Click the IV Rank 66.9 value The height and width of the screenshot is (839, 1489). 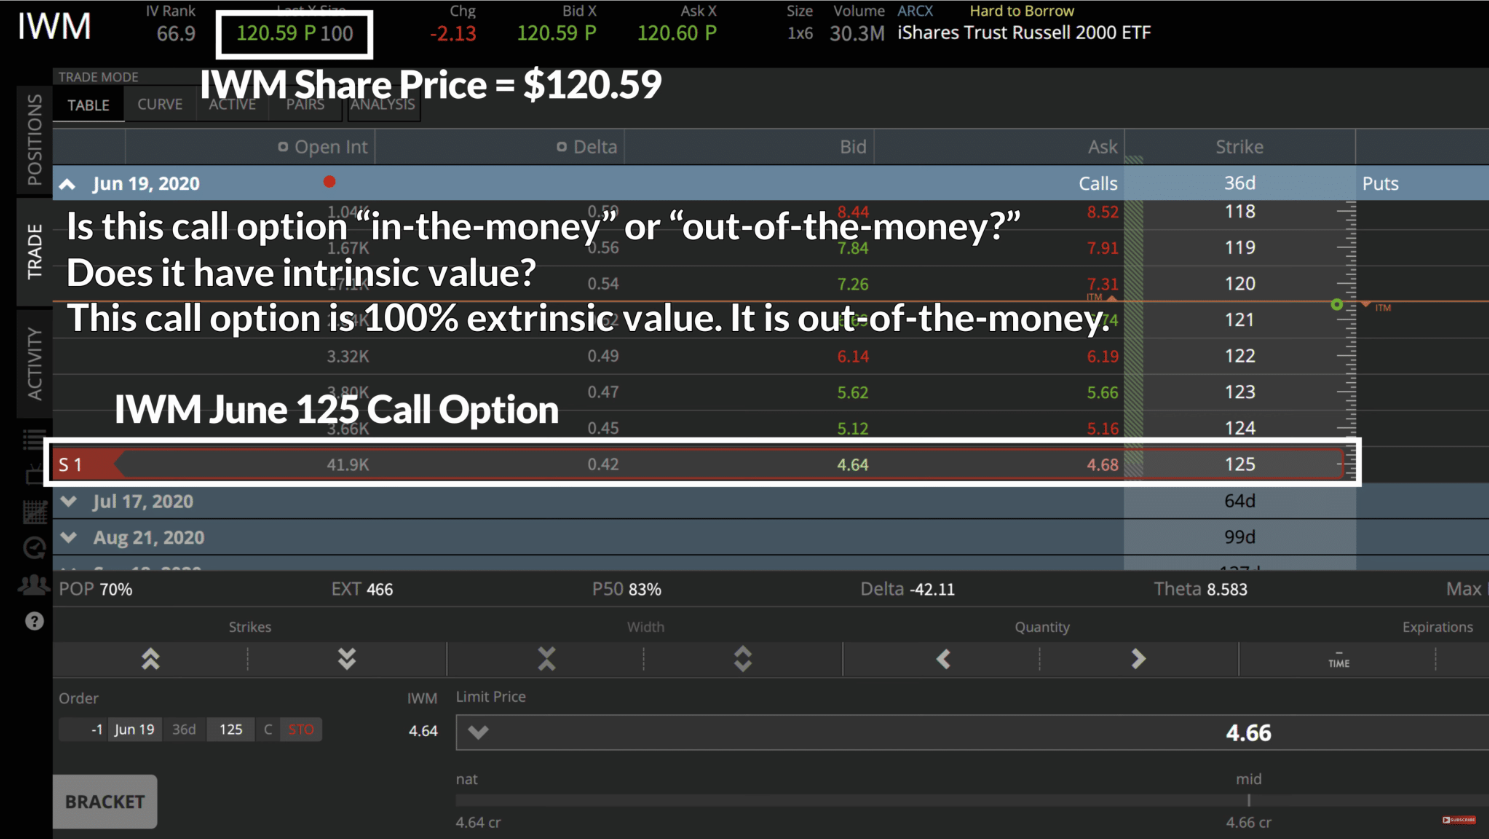[x=175, y=33]
